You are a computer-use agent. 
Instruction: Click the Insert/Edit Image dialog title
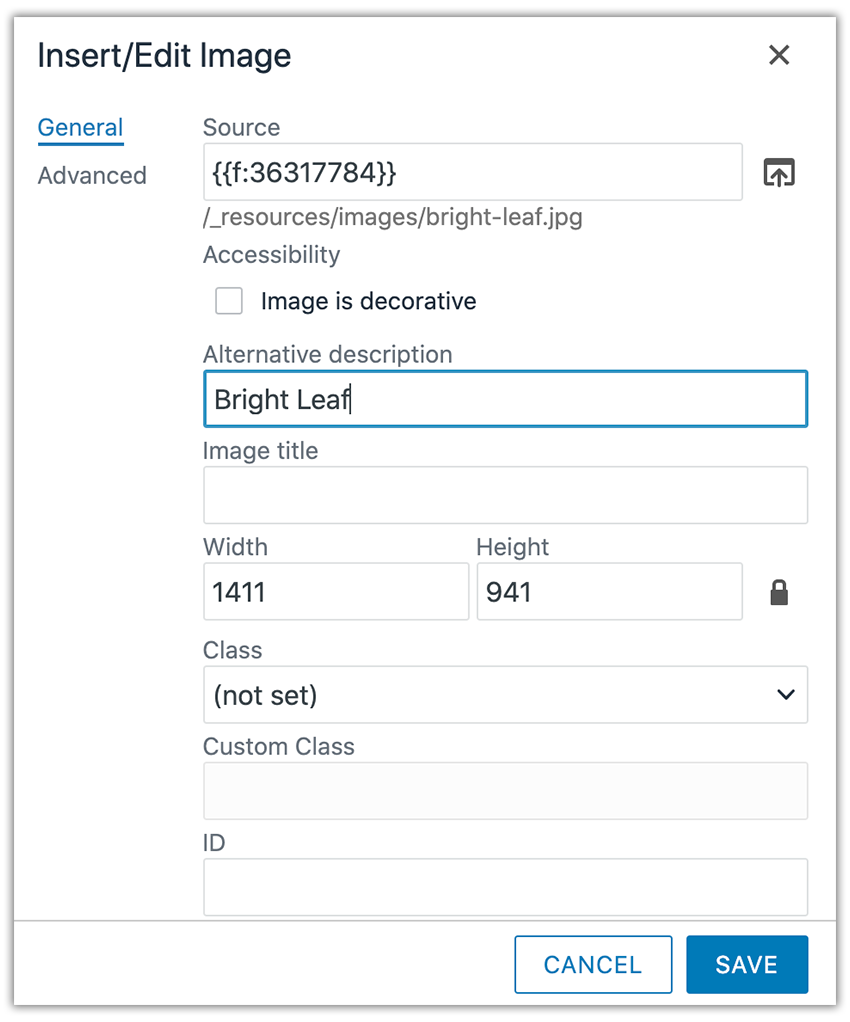[164, 56]
